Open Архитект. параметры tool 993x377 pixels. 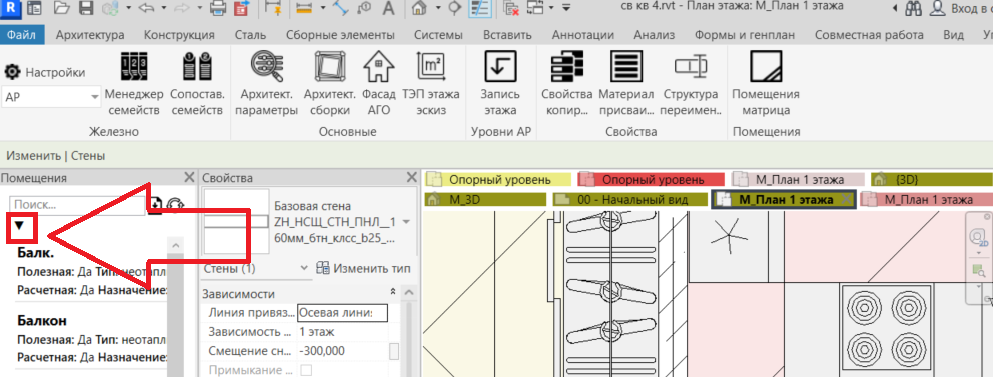click(267, 84)
